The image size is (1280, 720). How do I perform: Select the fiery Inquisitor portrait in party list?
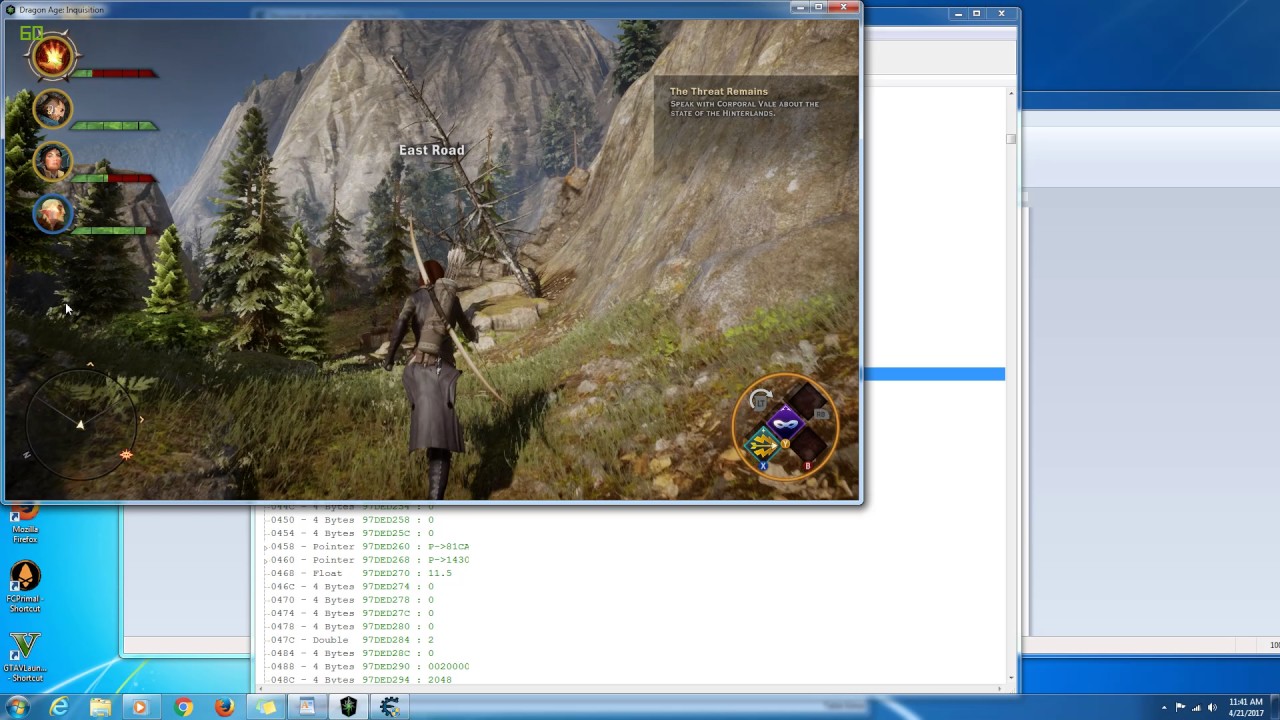click(53, 57)
